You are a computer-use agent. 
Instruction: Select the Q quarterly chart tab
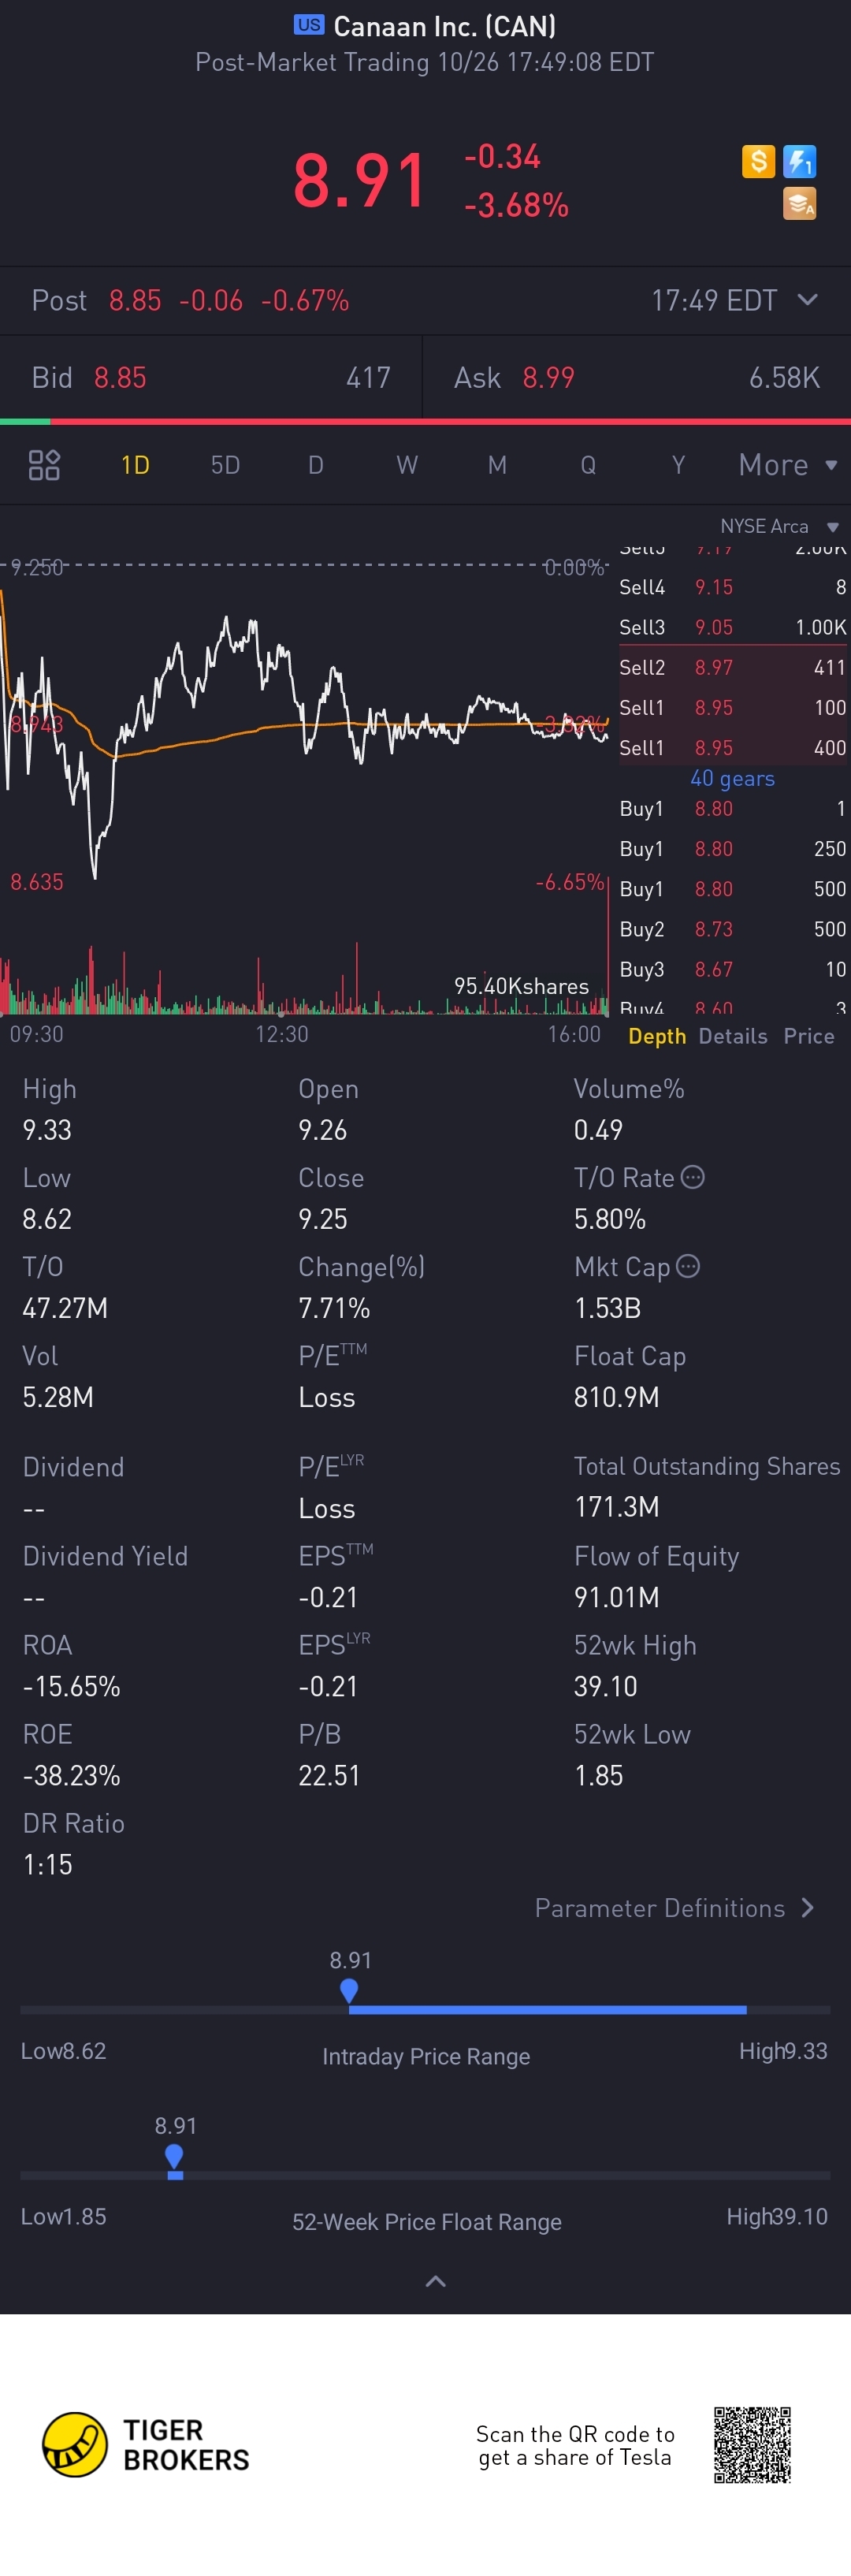click(x=588, y=465)
